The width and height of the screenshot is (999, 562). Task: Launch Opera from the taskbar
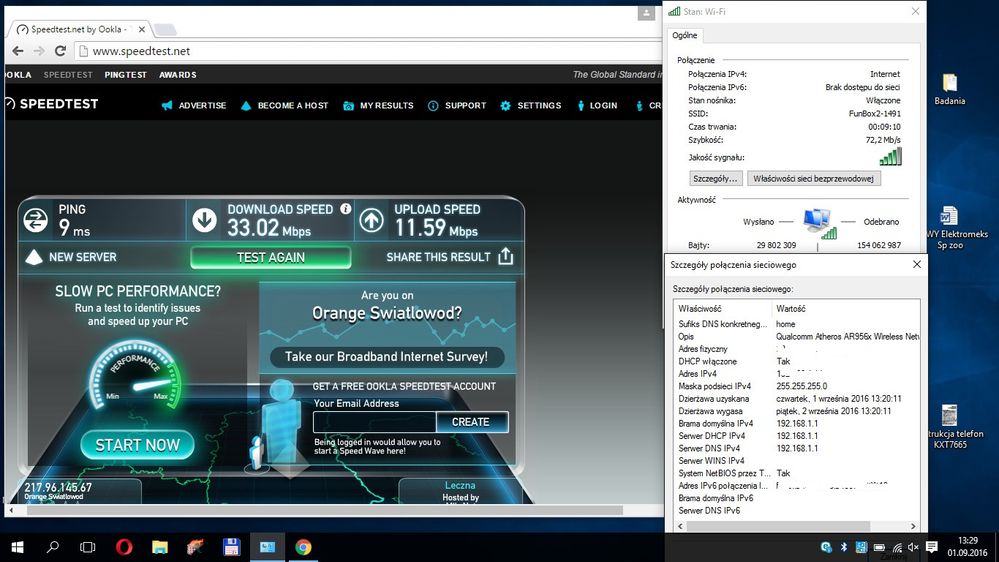tap(124, 547)
